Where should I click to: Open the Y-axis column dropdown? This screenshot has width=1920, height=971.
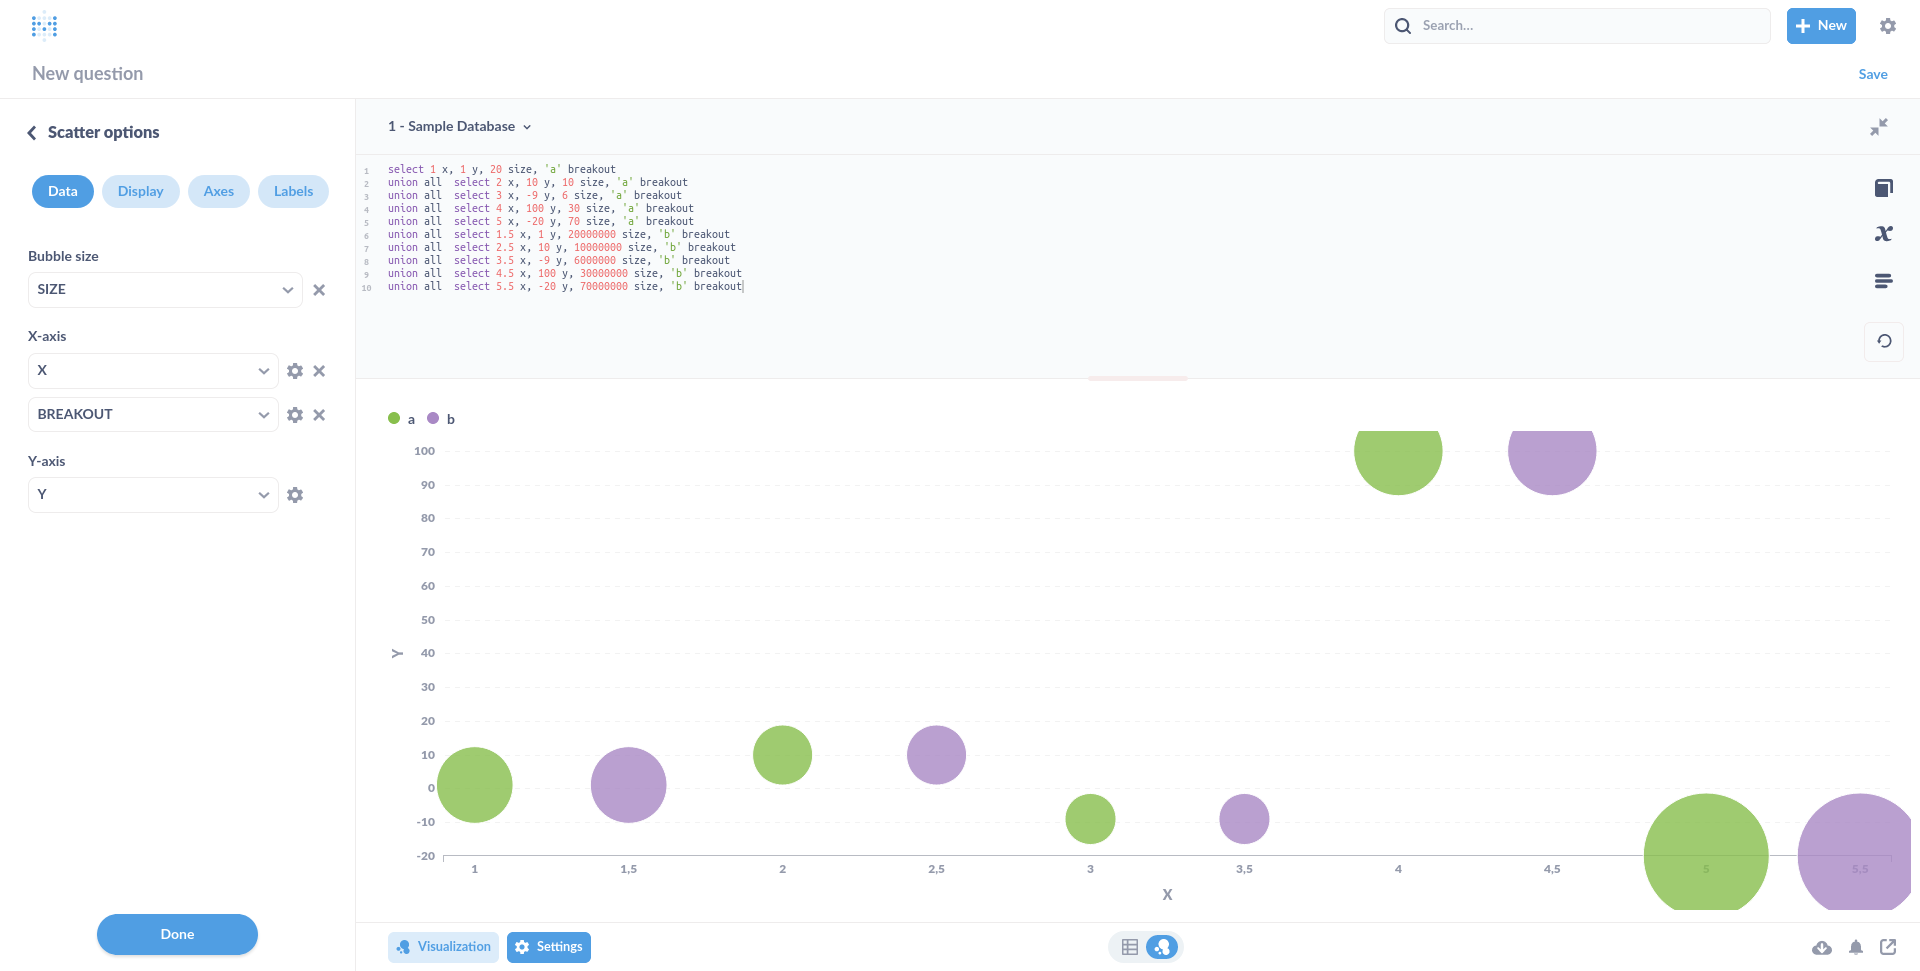[x=152, y=494]
